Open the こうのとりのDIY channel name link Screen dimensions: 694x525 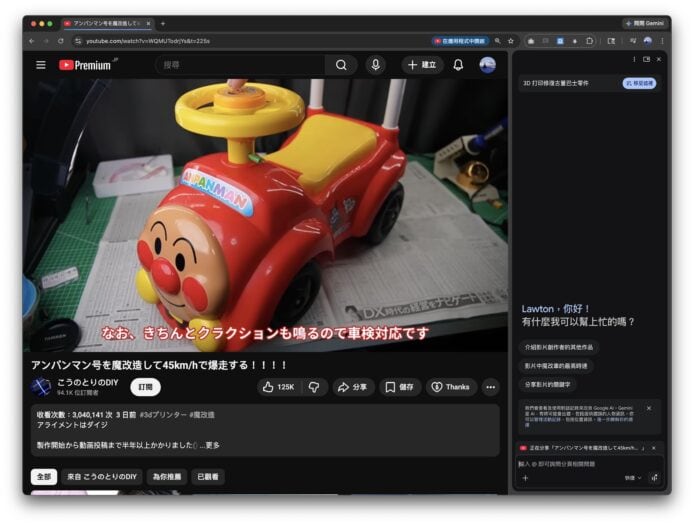pos(88,382)
